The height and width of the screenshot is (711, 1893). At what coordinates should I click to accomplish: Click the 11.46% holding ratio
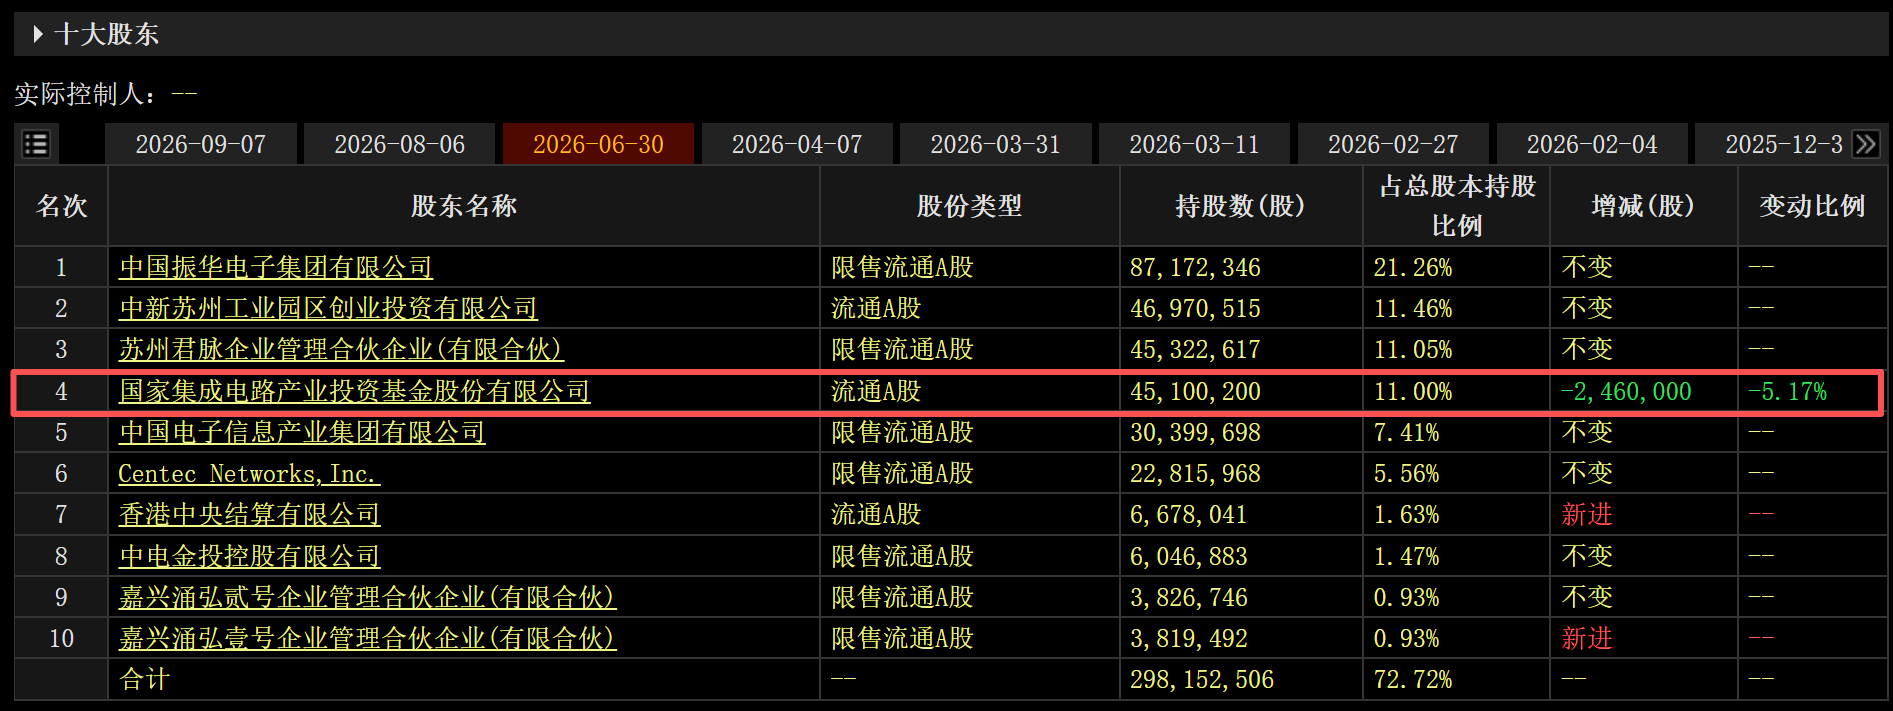coord(1412,308)
